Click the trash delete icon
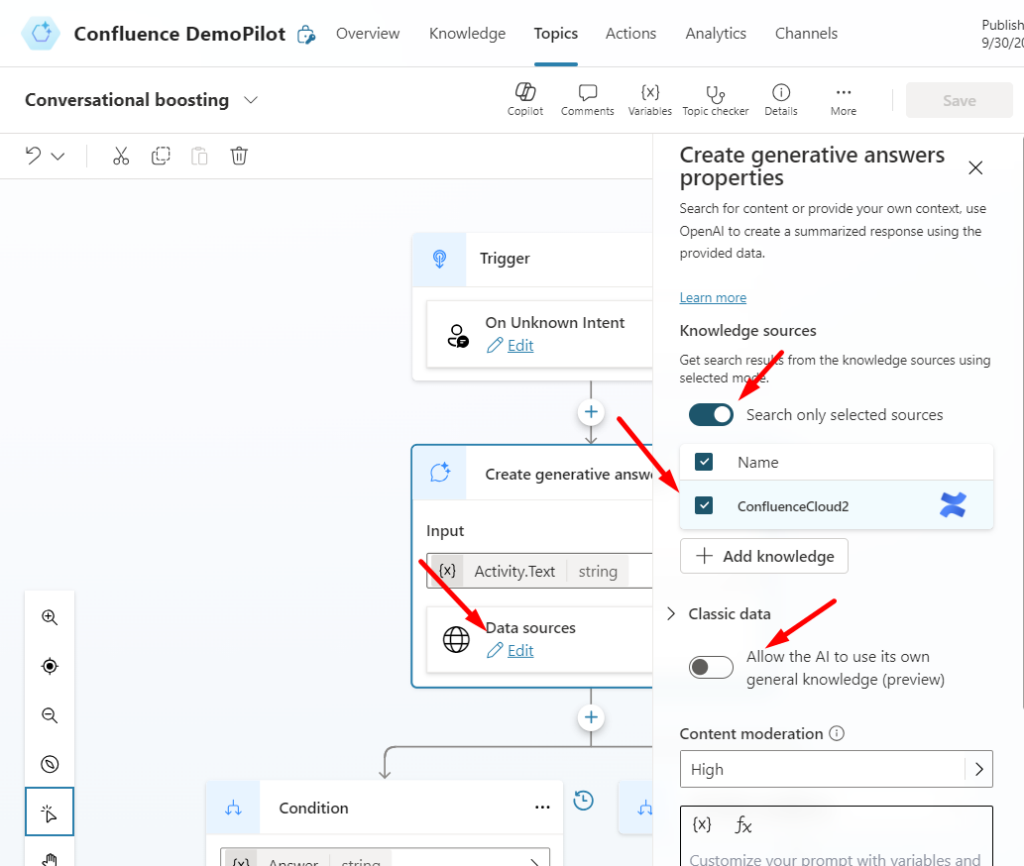The width and height of the screenshot is (1024, 866). pyautogui.click(x=239, y=156)
